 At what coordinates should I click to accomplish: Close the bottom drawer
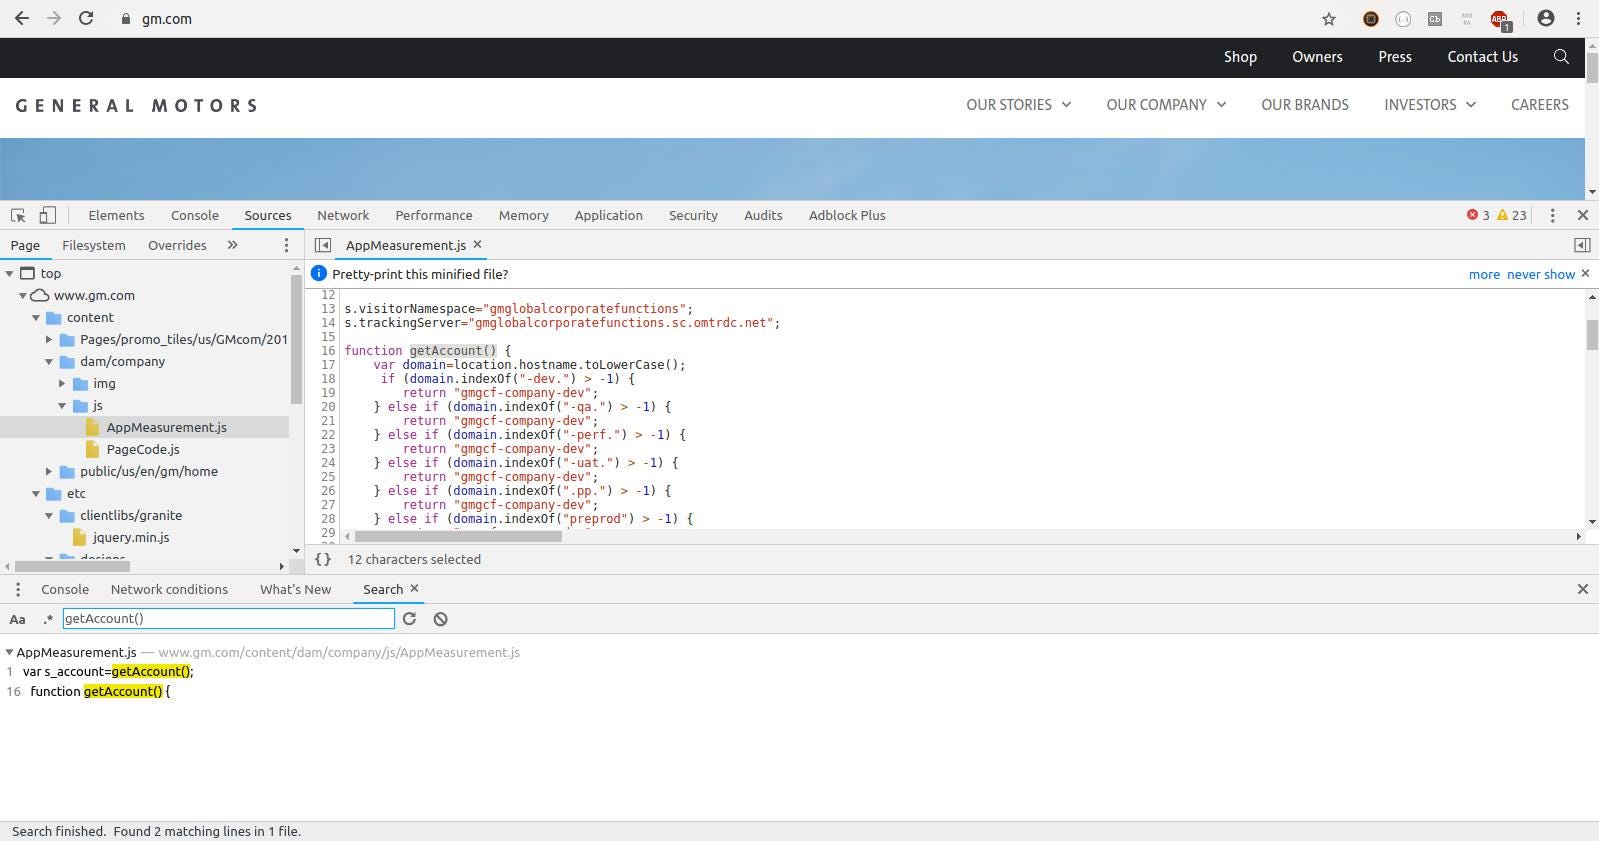(x=1582, y=589)
